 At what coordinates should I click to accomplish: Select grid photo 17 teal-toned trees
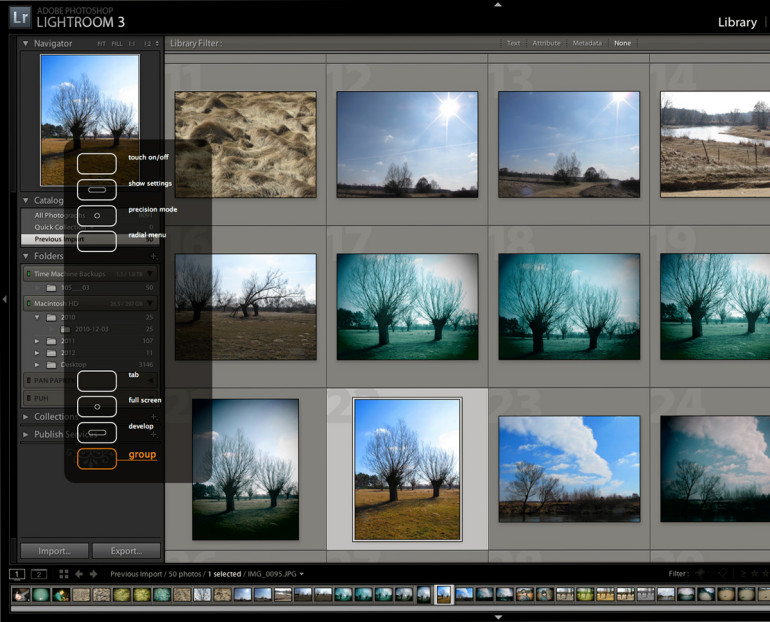407,307
